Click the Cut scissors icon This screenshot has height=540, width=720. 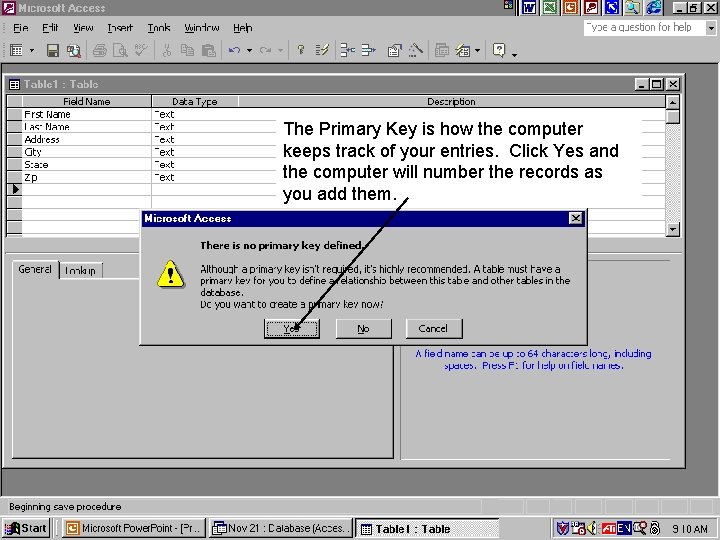point(167,50)
